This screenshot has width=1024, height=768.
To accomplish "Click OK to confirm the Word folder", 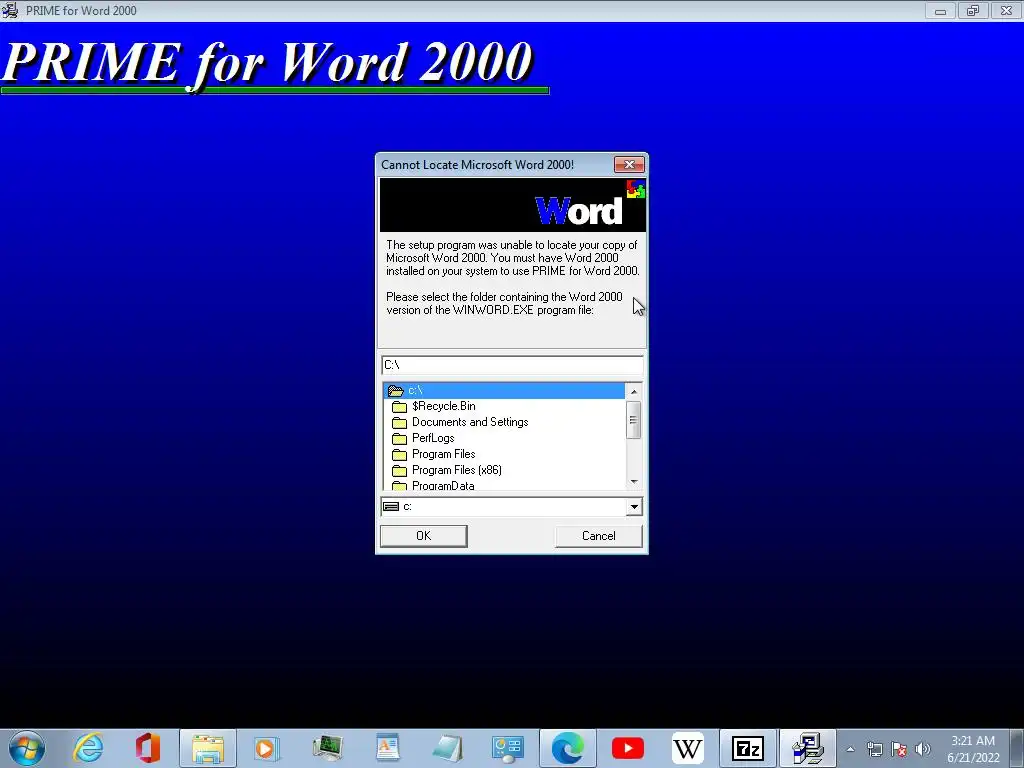I will 423,536.
